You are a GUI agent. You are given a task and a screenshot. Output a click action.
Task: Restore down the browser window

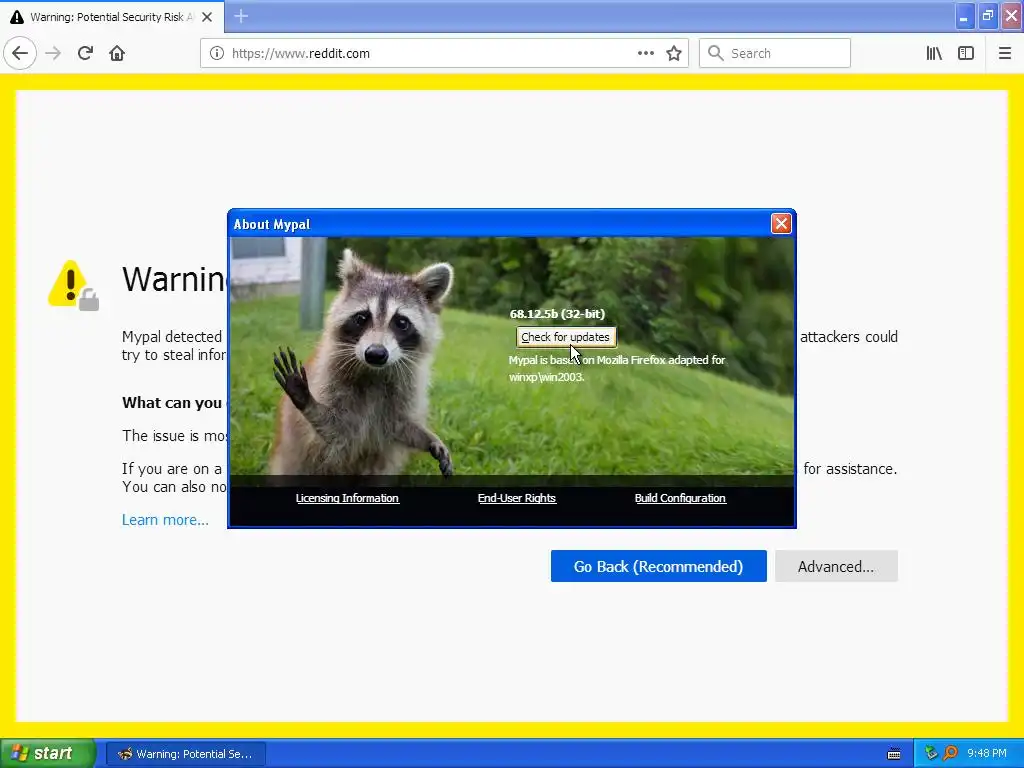(987, 16)
